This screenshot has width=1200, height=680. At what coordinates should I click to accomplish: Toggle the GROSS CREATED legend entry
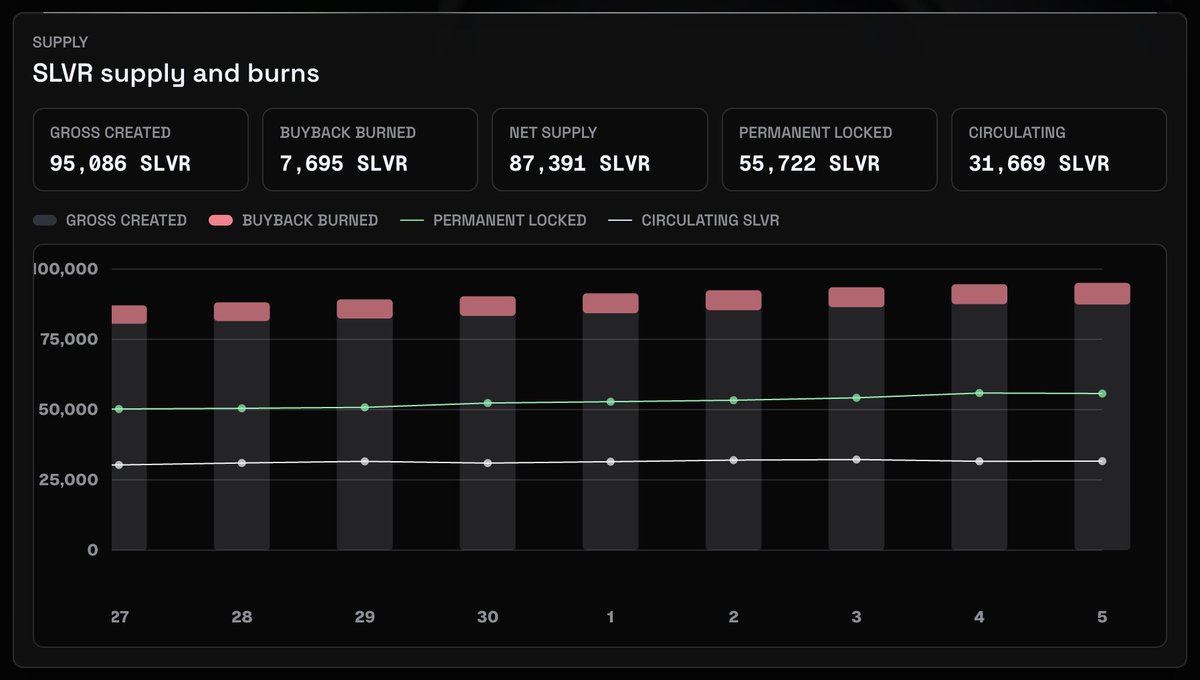click(110, 220)
